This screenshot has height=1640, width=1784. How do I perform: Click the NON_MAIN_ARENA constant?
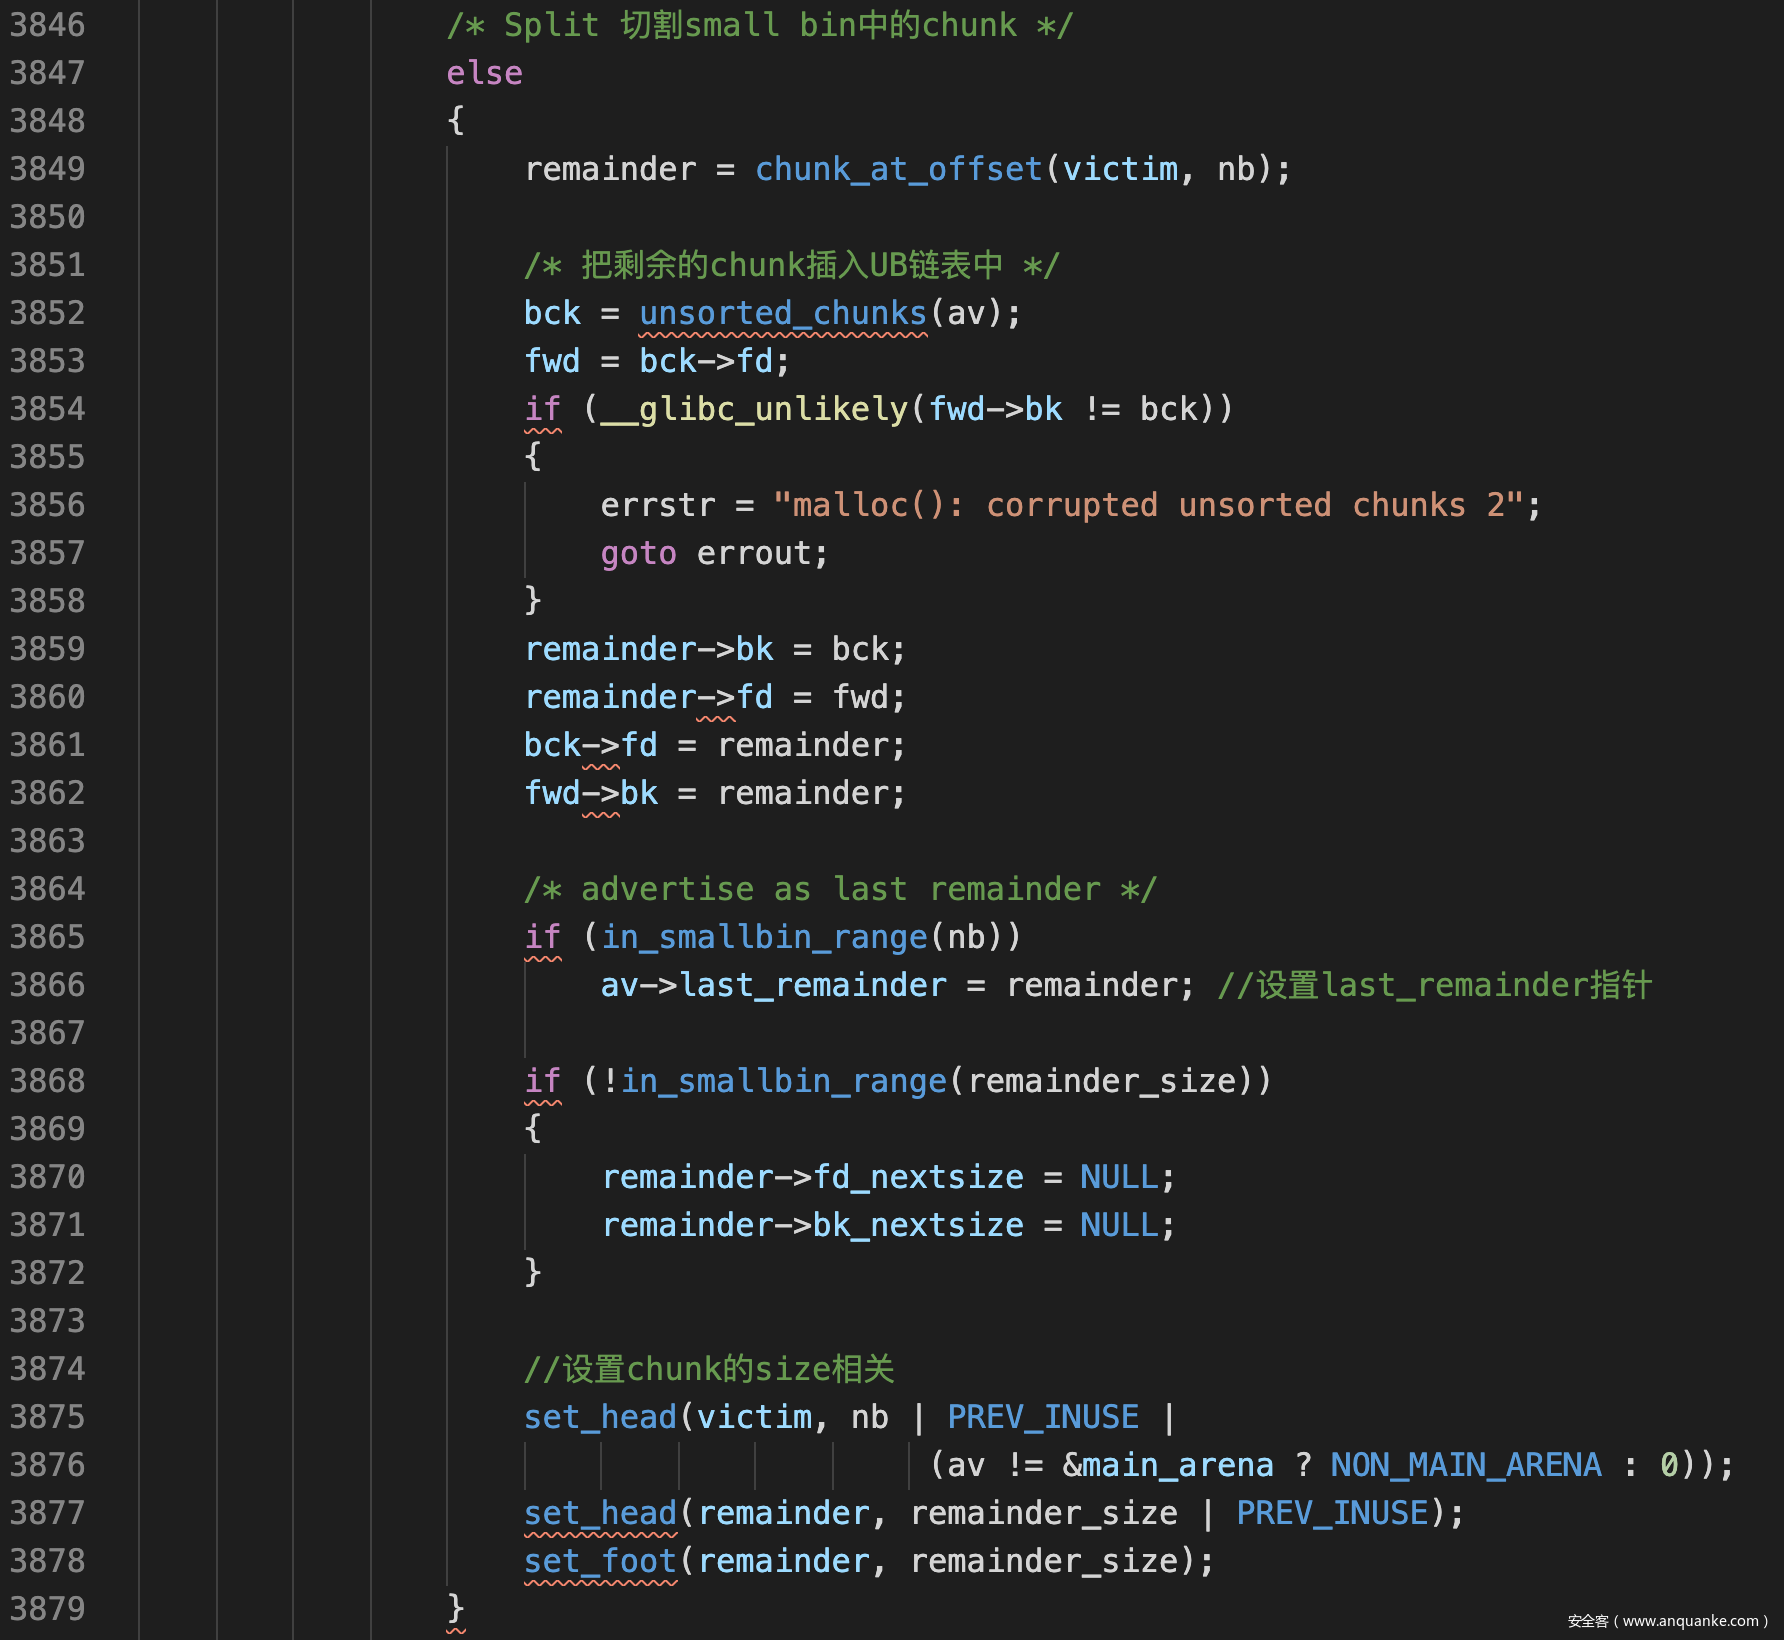(1465, 1465)
